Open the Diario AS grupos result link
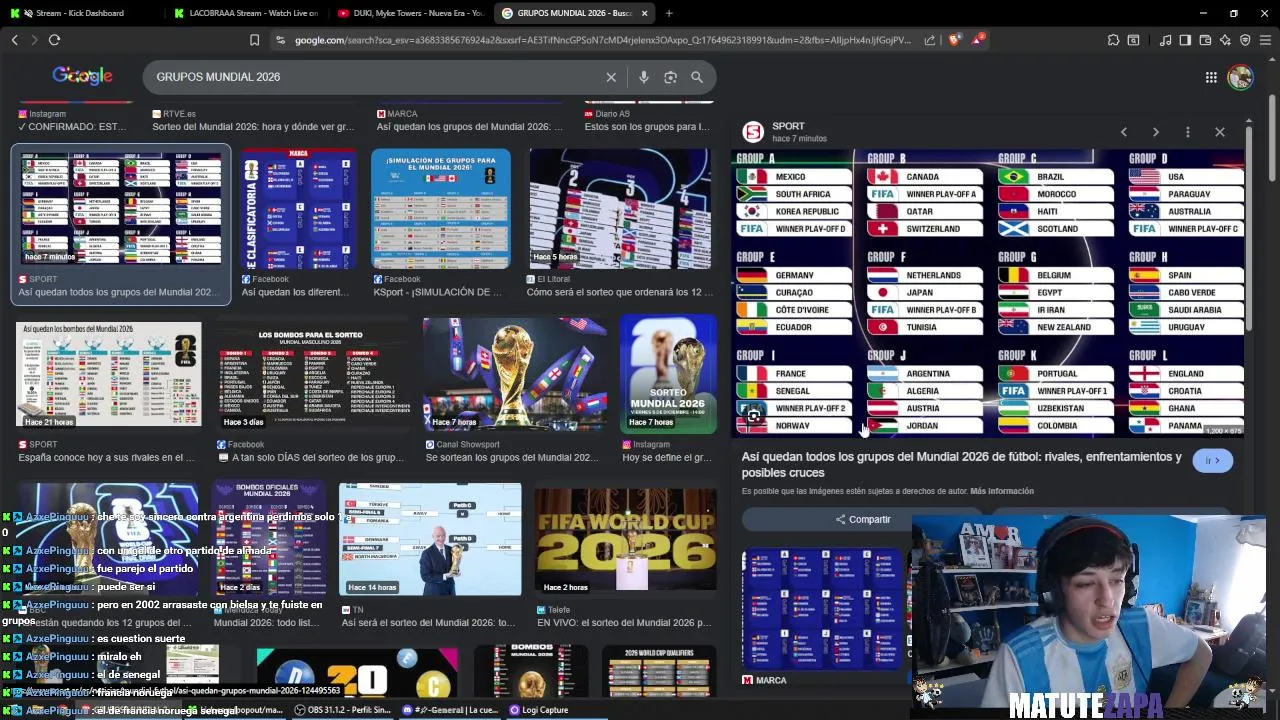The height and width of the screenshot is (720, 1280). [647, 127]
